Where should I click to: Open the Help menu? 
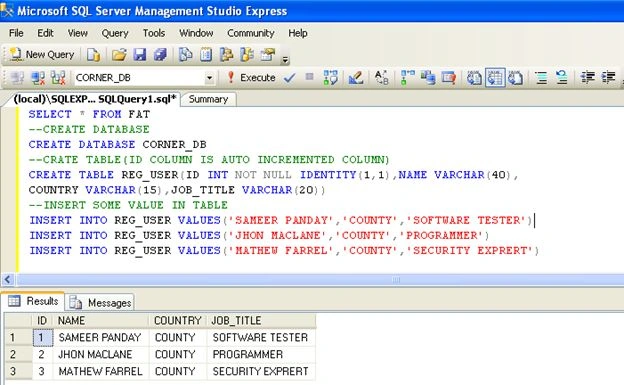click(x=298, y=33)
